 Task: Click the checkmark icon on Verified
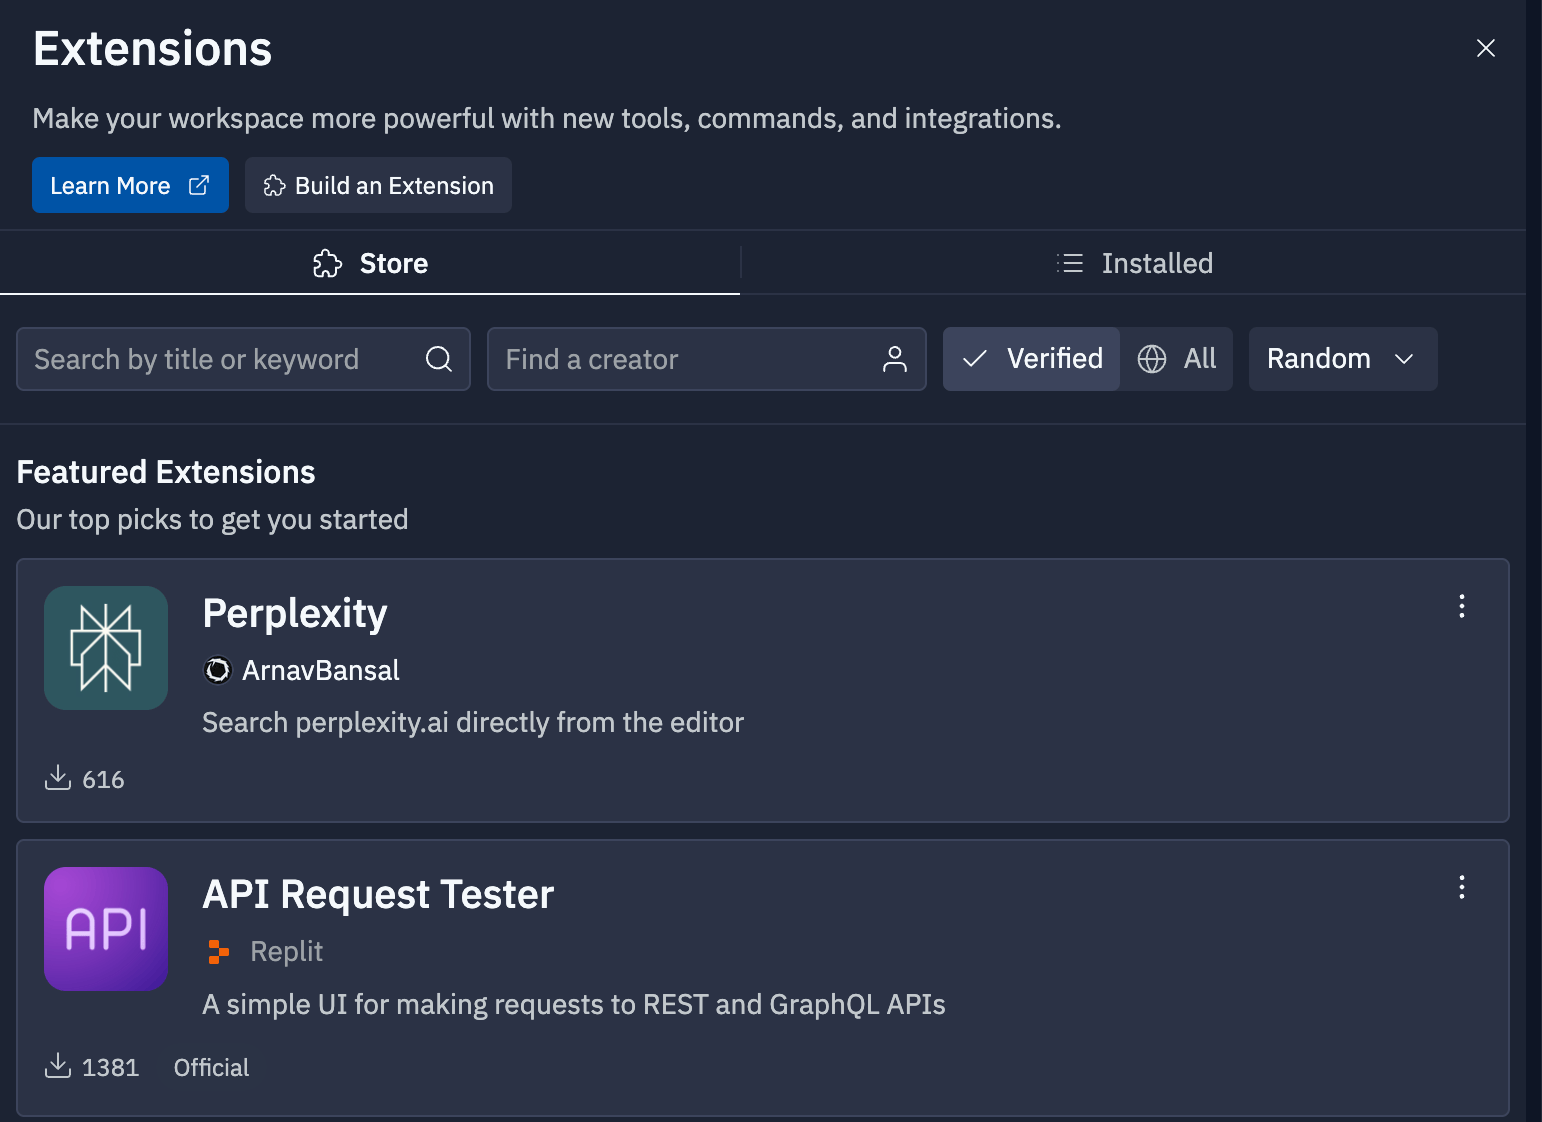(975, 359)
